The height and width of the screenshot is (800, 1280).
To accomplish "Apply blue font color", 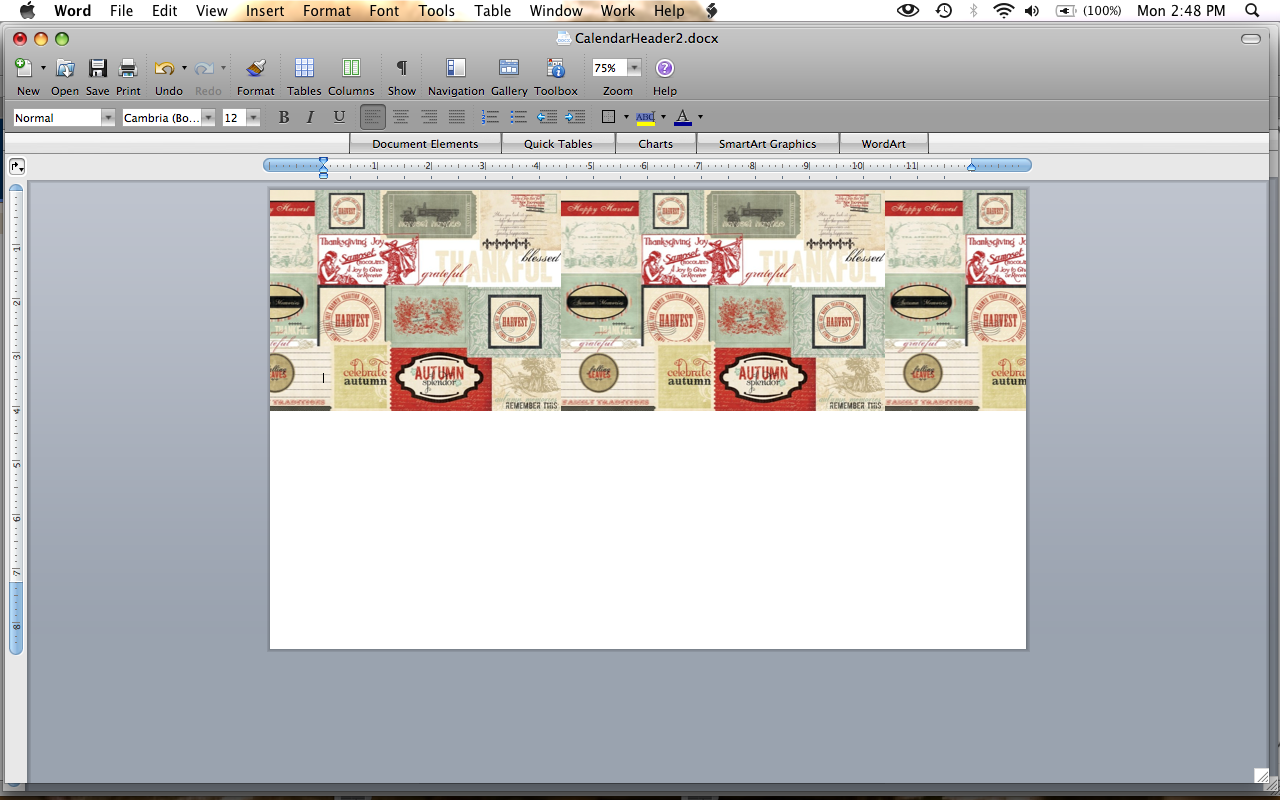I will click(x=683, y=117).
